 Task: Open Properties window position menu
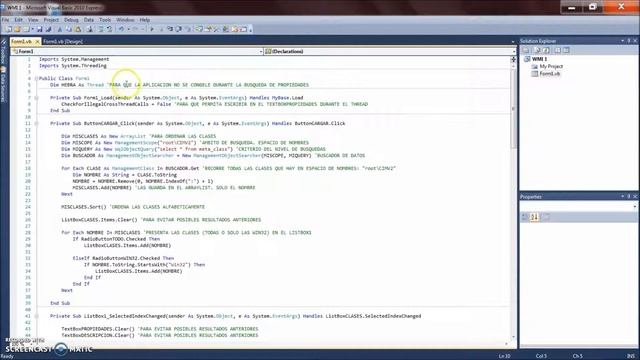click(x=623, y=197)
